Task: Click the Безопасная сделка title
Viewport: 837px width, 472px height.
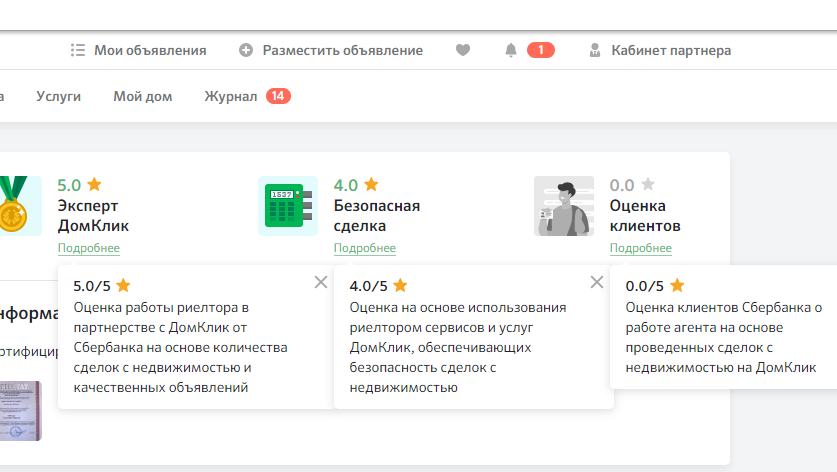Action: (x=377, y=216)
